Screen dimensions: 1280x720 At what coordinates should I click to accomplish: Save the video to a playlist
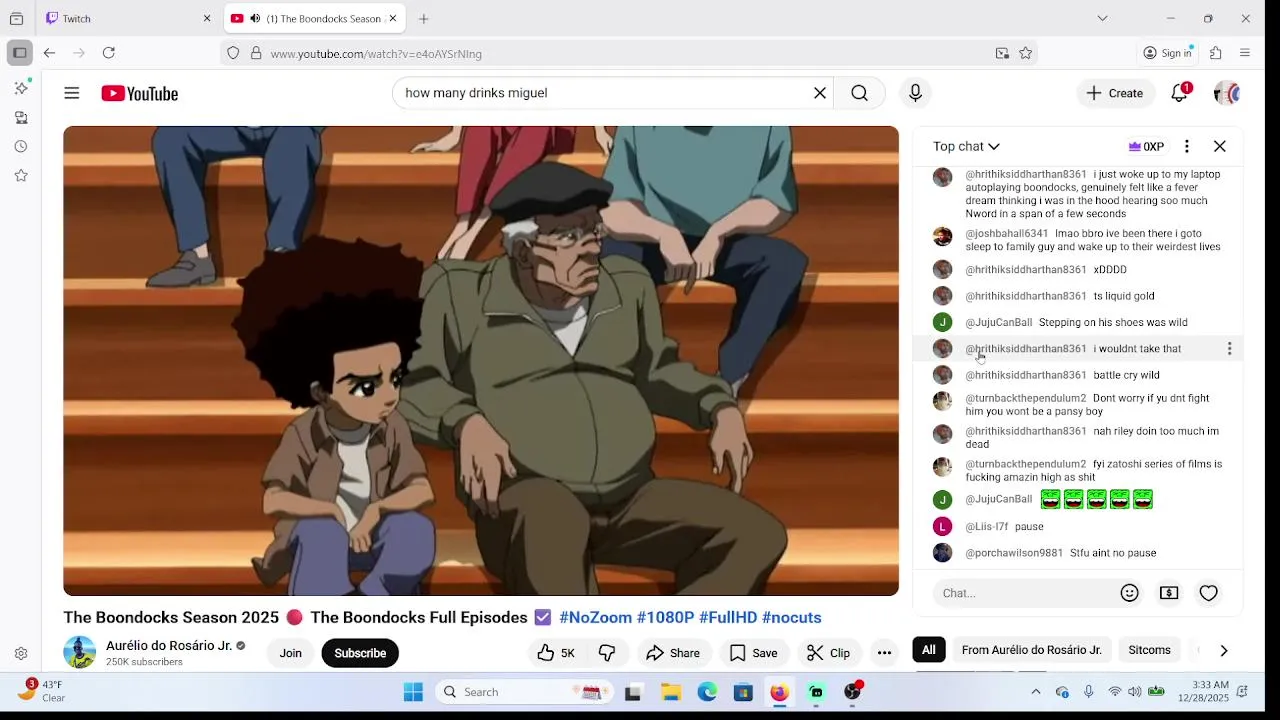[x=753, y=653]
